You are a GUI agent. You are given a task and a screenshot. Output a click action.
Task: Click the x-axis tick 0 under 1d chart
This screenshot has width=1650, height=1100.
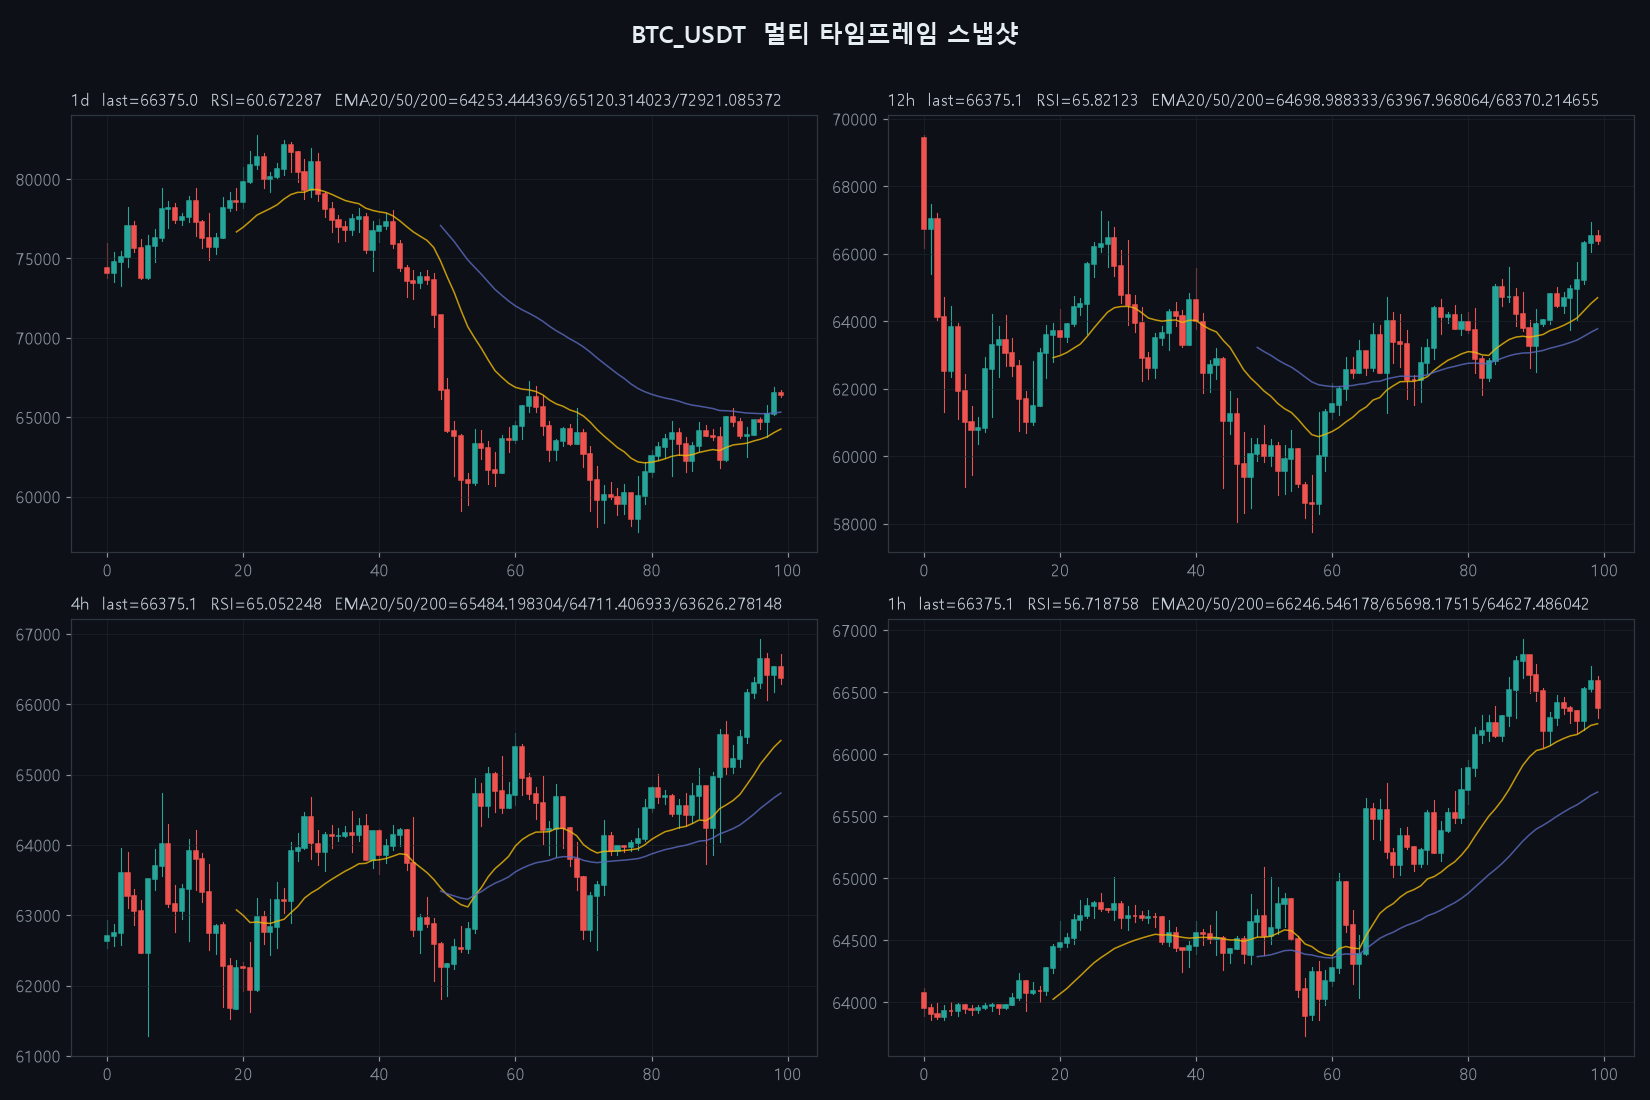(107, 570)
